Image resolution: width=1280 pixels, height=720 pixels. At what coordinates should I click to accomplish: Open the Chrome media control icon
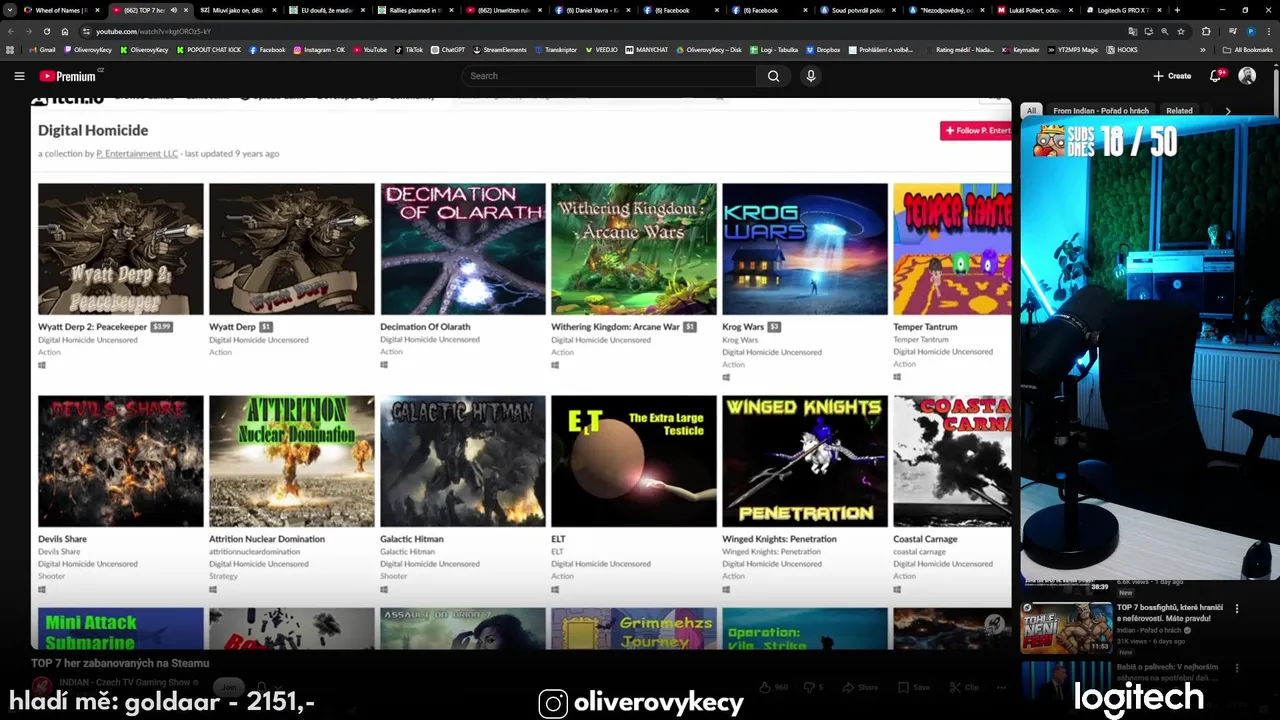click(x=1233, y=31)
